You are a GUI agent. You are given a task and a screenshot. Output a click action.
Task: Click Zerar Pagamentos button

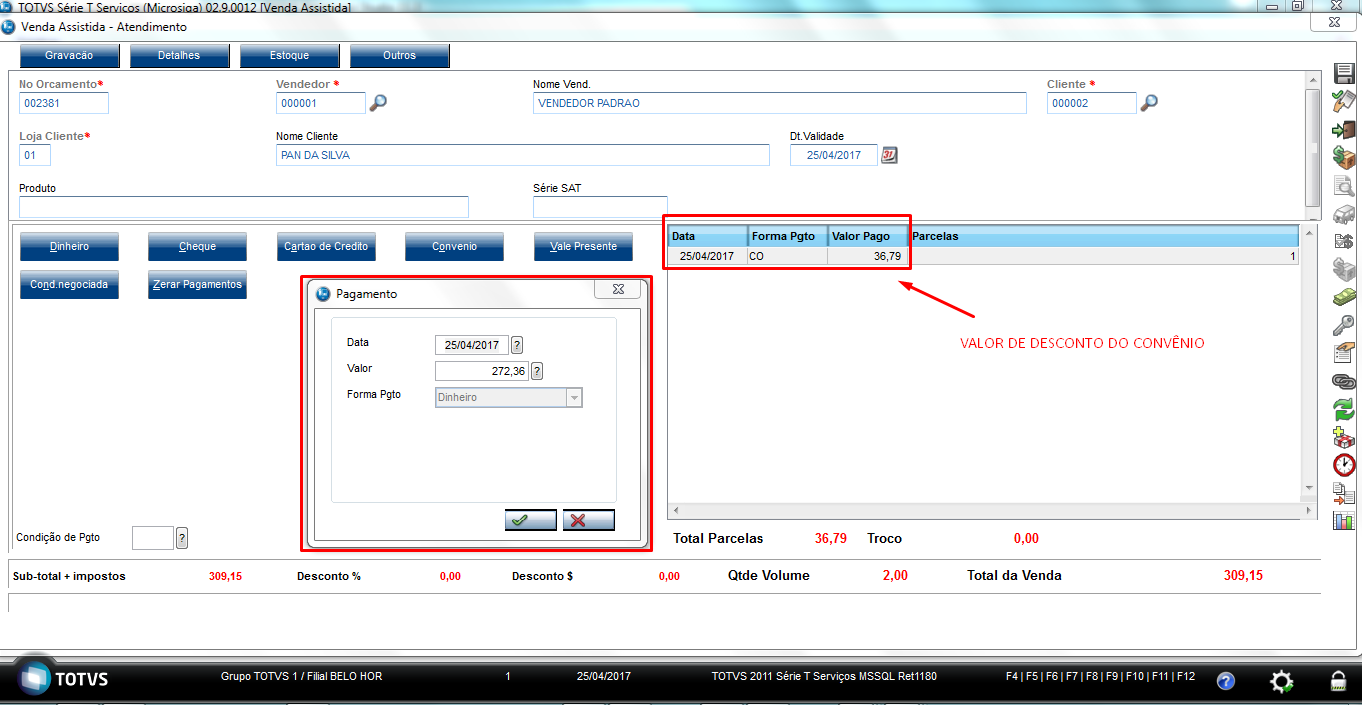point(197,284)
